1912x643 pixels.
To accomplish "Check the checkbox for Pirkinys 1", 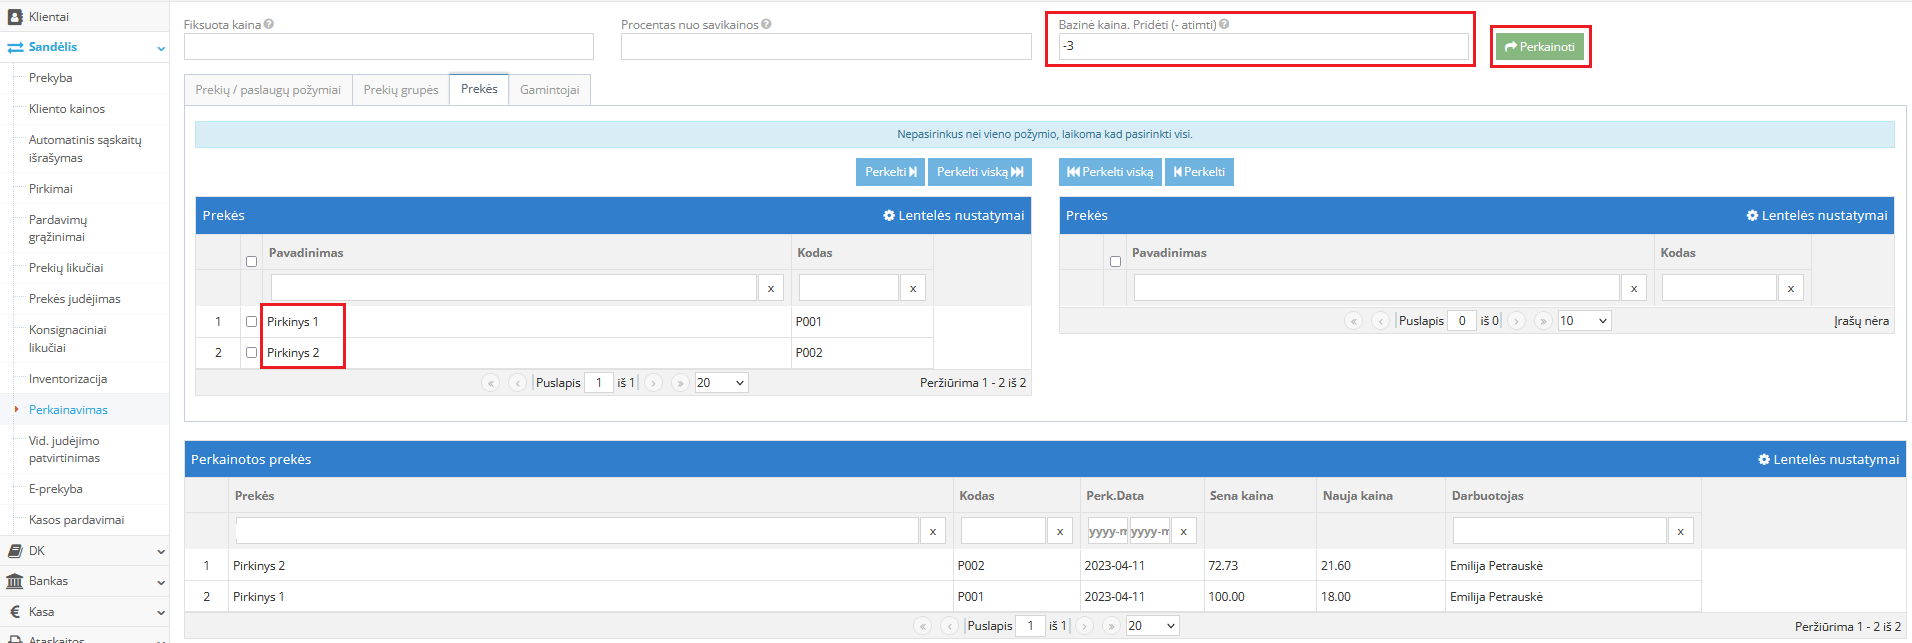I will click(x=251, y=322).
